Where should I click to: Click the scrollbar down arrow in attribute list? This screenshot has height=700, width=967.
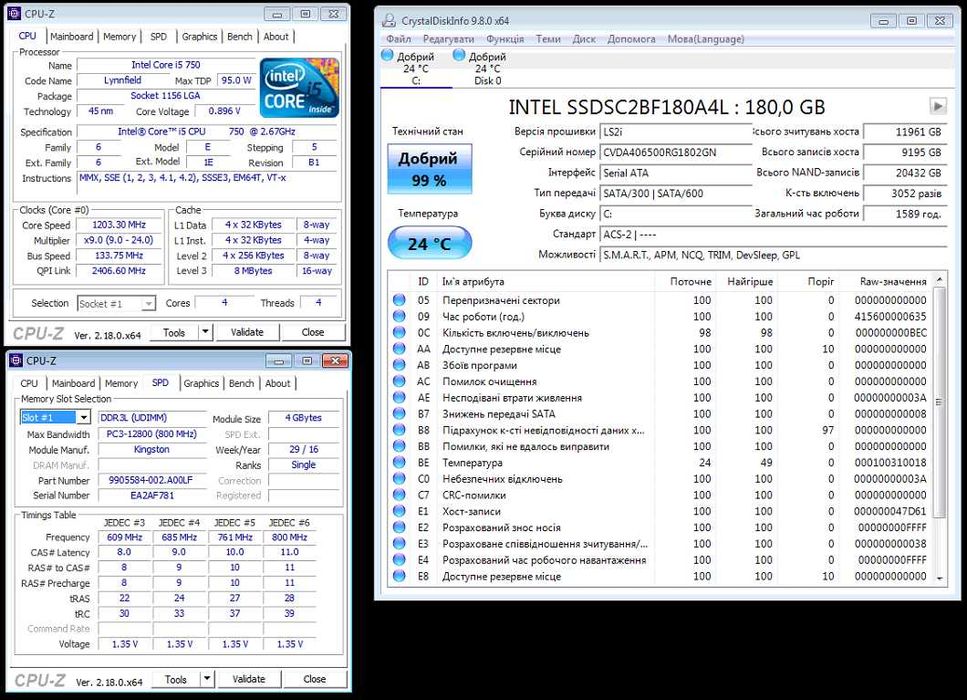939,578
